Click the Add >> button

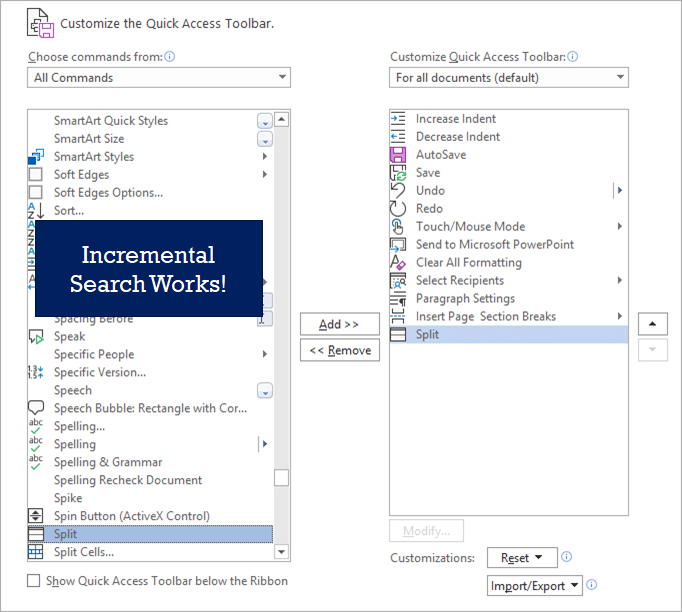(339, 324)
